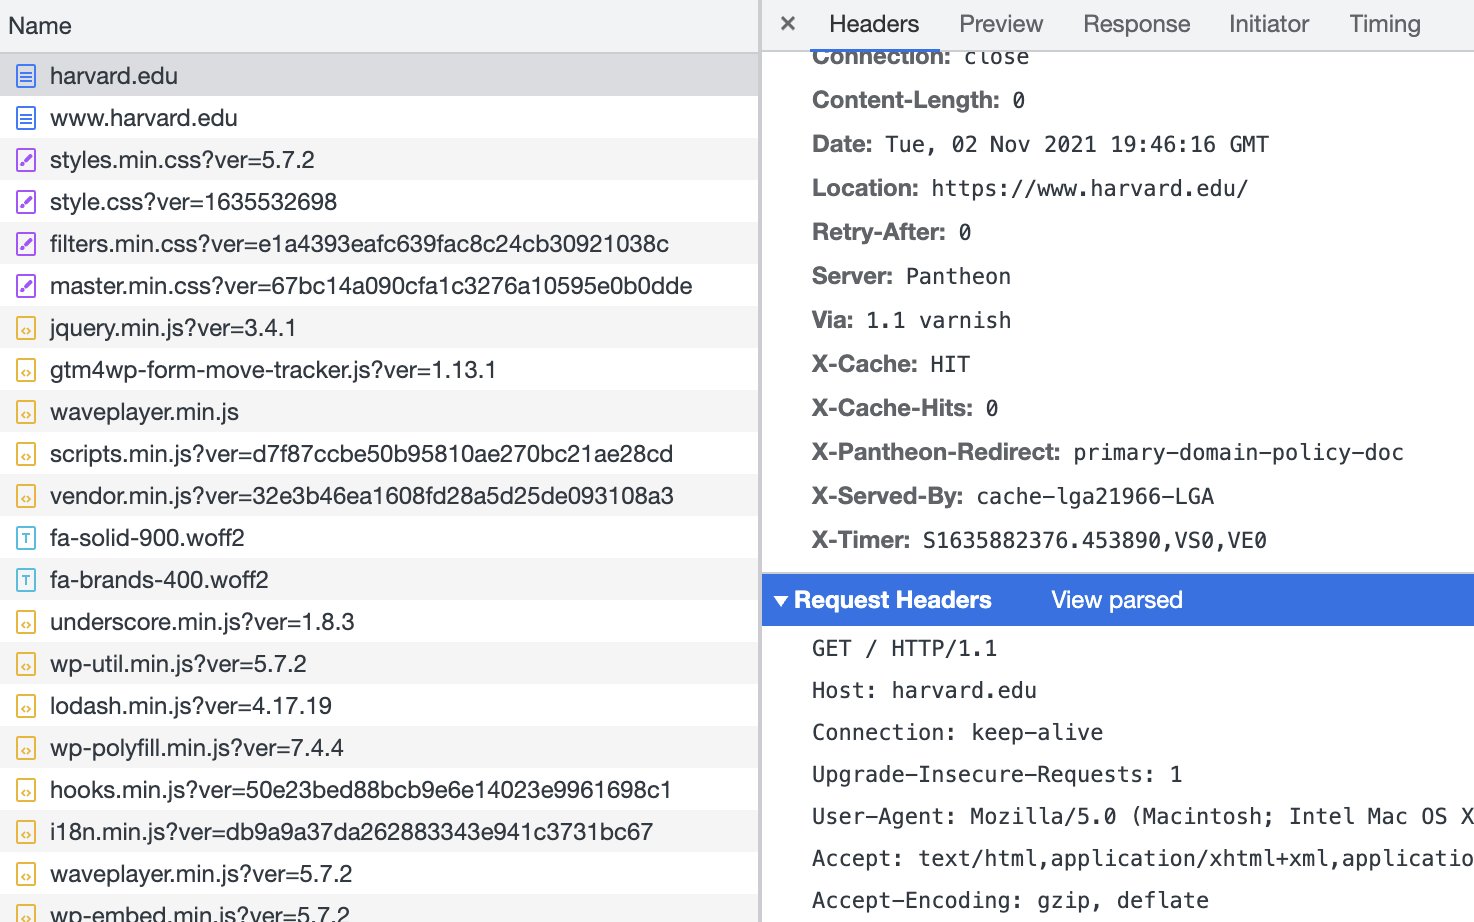The image size is (1474, 922).
Task: Click the User-Agent request header line
Action: (x=1143, y=817)
